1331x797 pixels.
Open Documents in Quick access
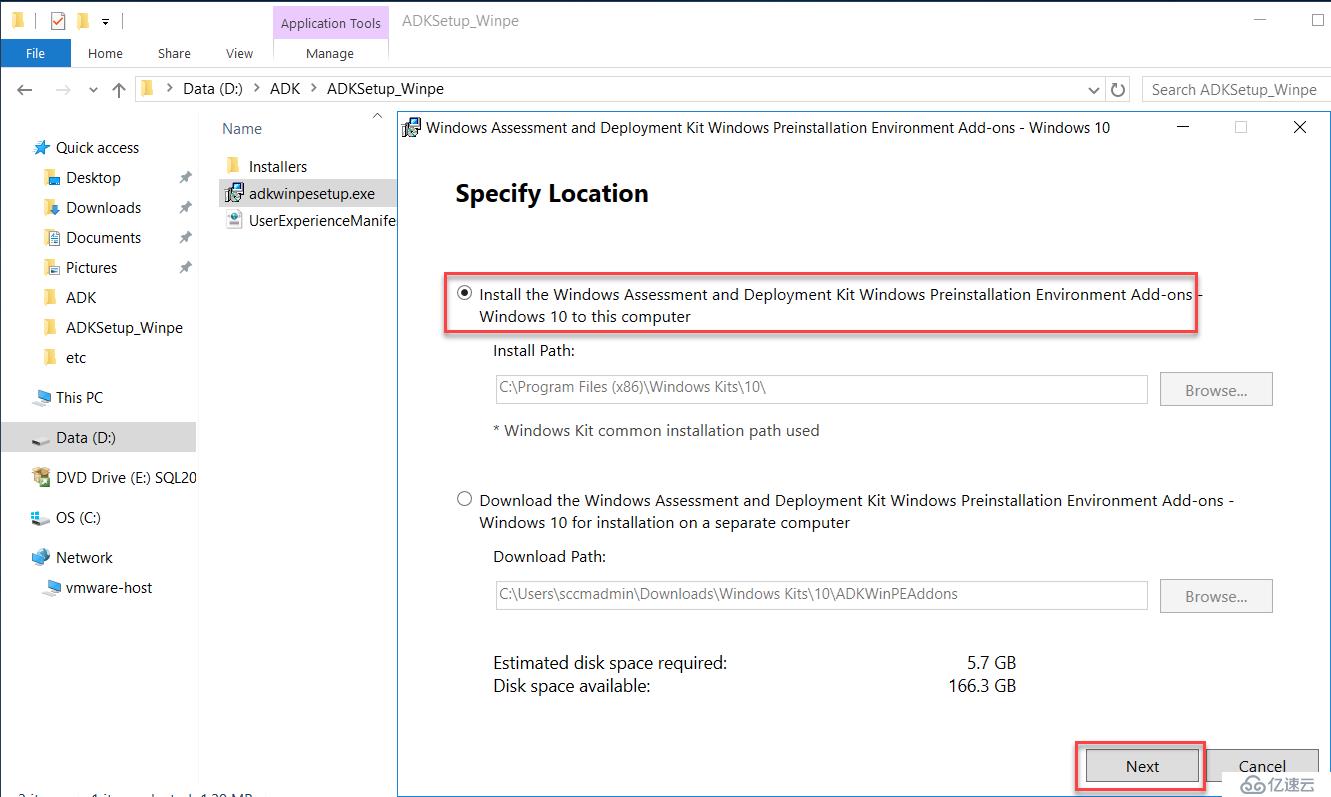pos(103,237)
